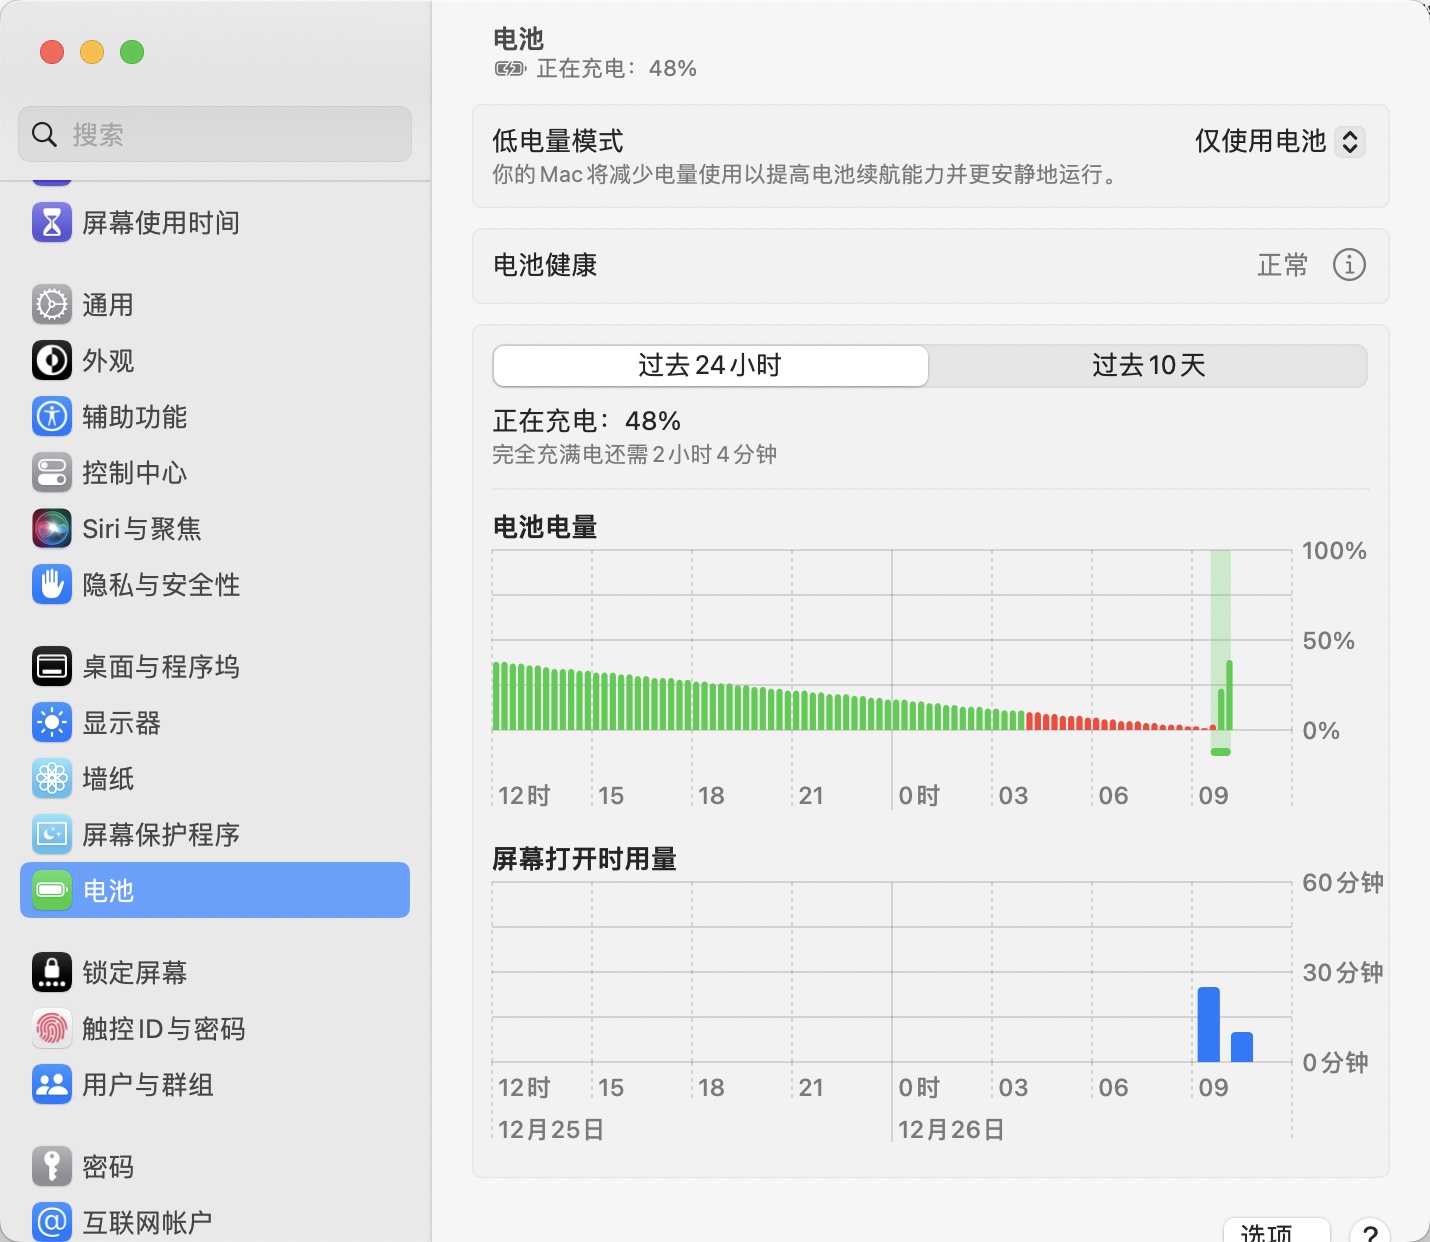Image resolution: width=1430 pixels, height=1242 pixels.
Task: Open Privacy & Security (隐私与安全性) hand icon
Action: (52, 585)
